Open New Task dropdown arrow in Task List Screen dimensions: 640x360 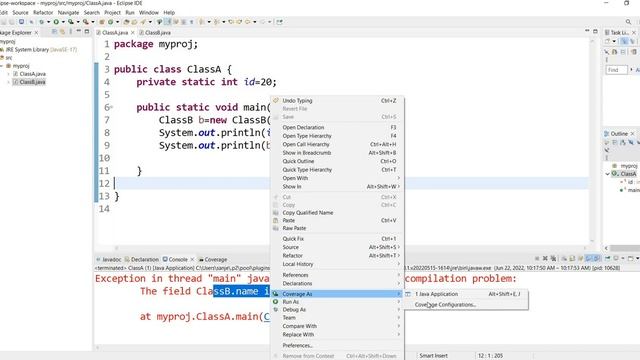coord(614,41)
